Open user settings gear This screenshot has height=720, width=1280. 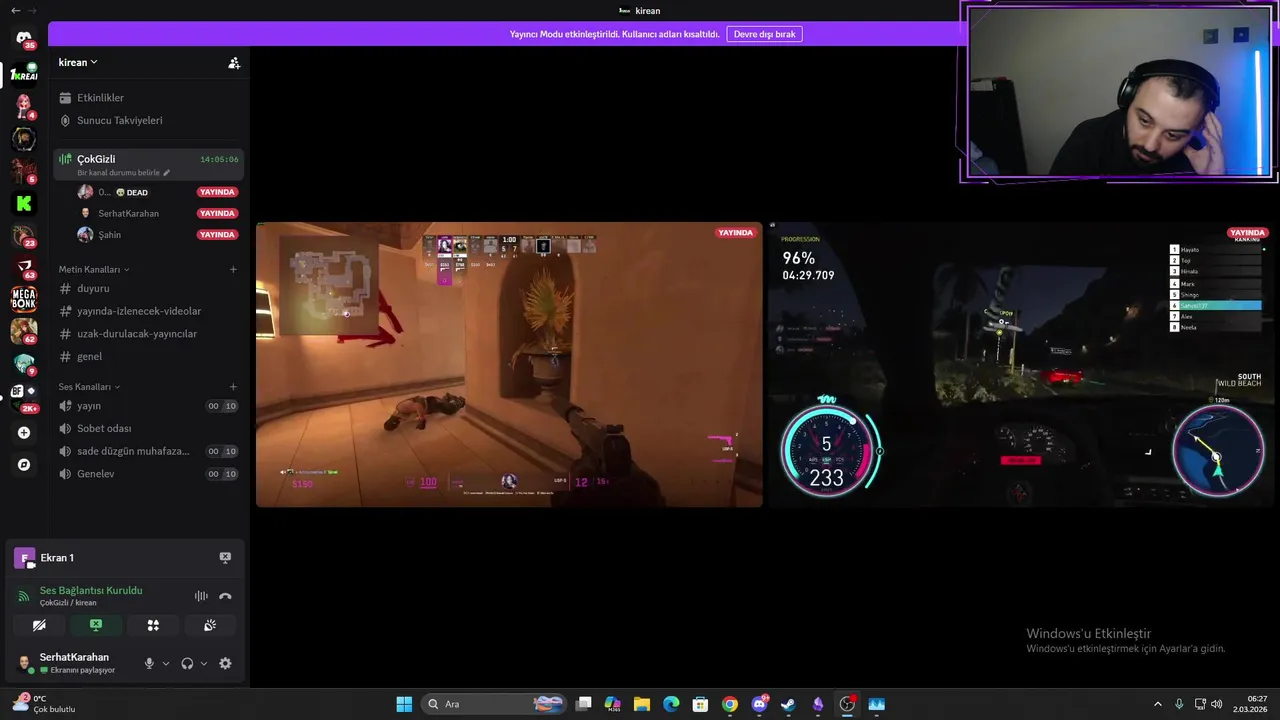click(225, 663)
